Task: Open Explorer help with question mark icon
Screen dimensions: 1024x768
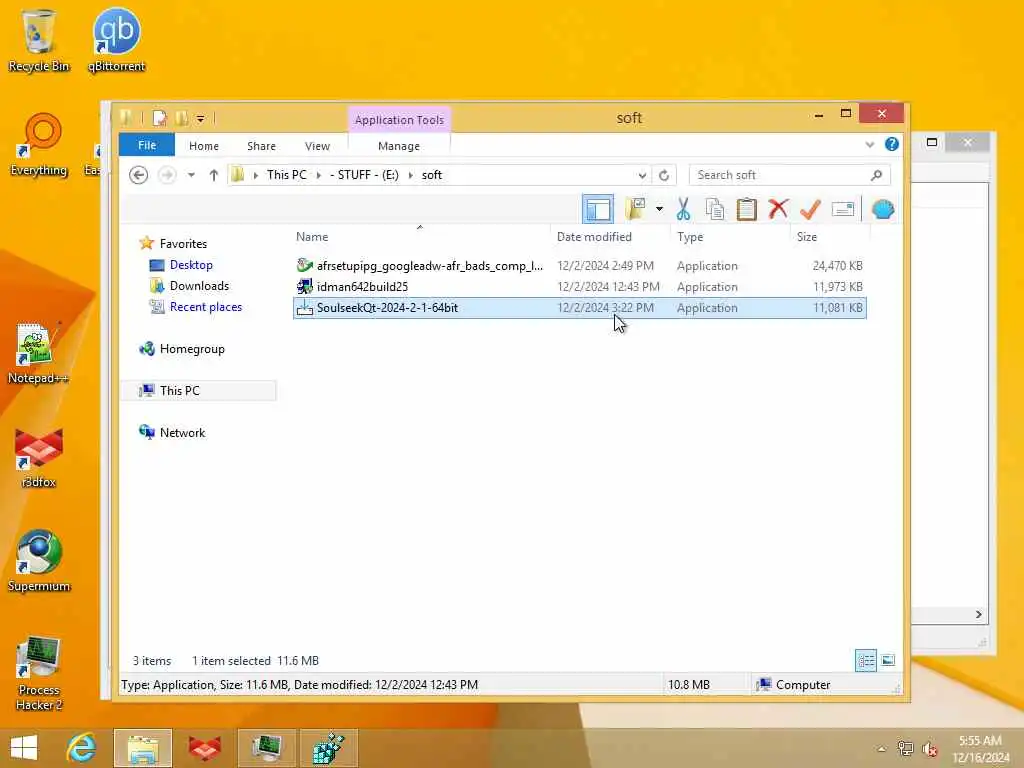Action: [x=891, y=144]
